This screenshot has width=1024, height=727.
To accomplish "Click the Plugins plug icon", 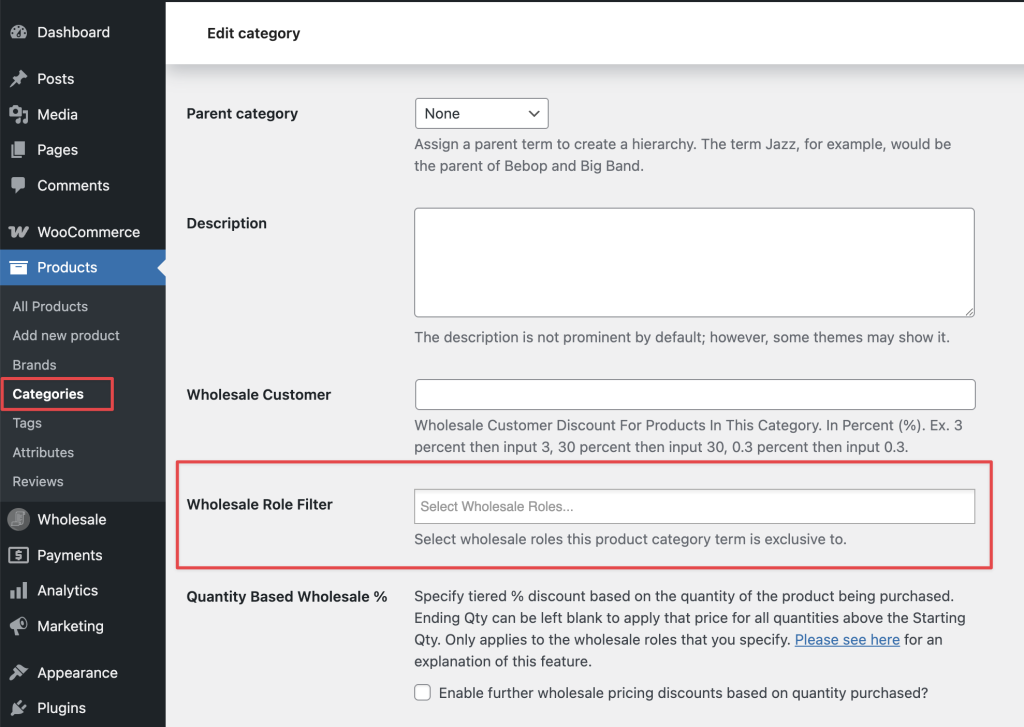I will [x=19, y=707].
